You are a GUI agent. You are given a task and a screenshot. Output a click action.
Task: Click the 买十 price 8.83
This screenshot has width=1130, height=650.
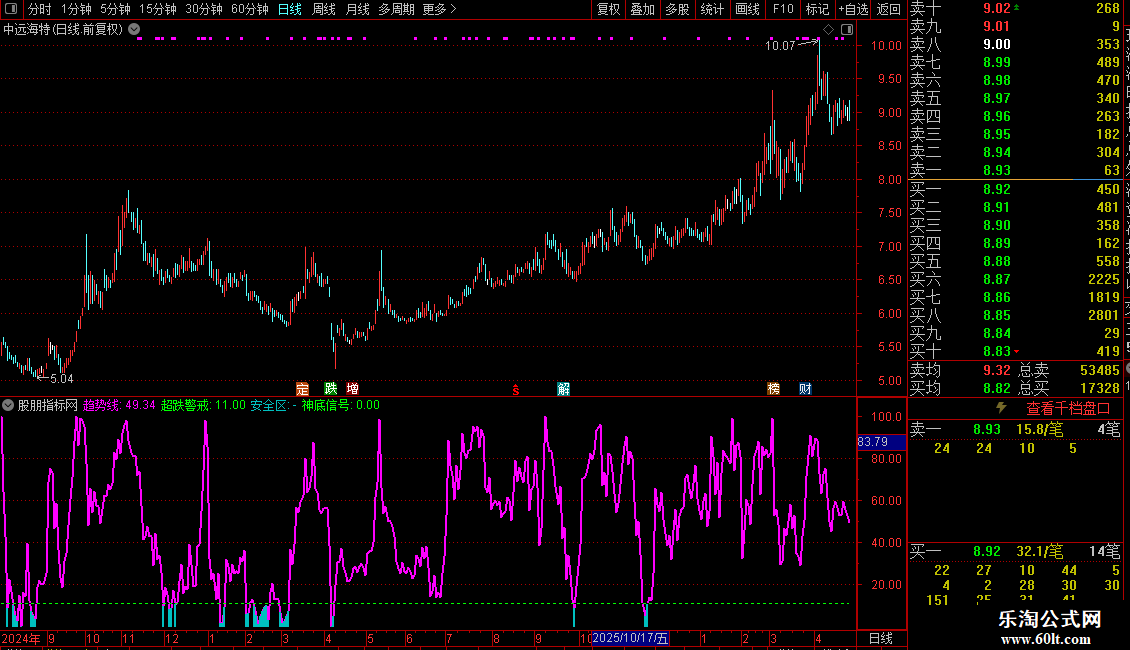click(997, 351)
